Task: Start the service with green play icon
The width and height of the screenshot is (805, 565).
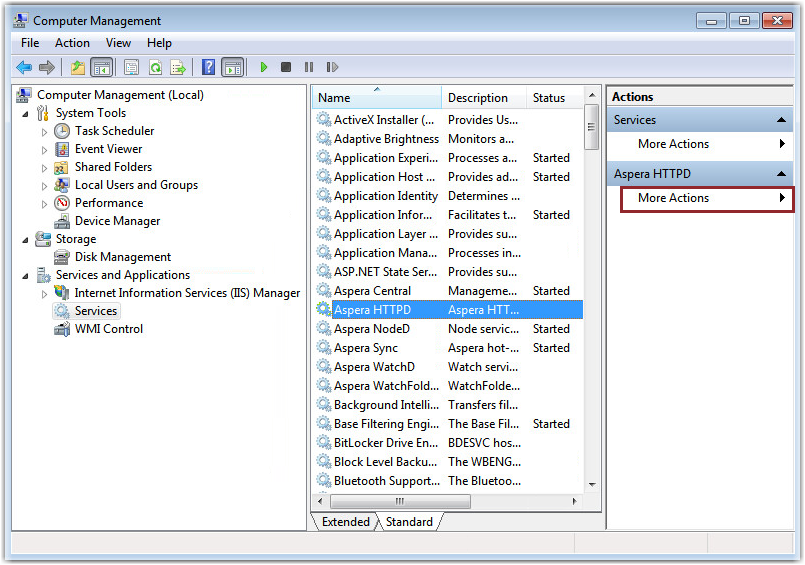Action: 264,67
